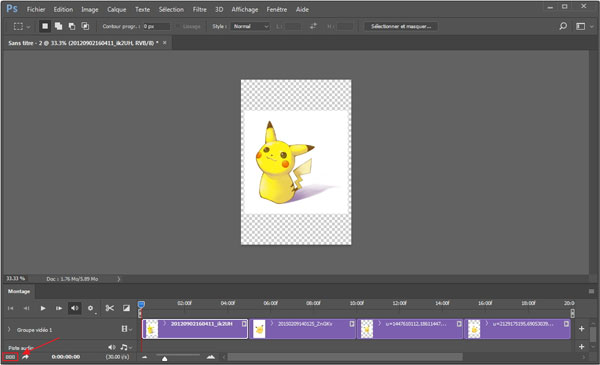Open the Fichier menu

[36, 10]
